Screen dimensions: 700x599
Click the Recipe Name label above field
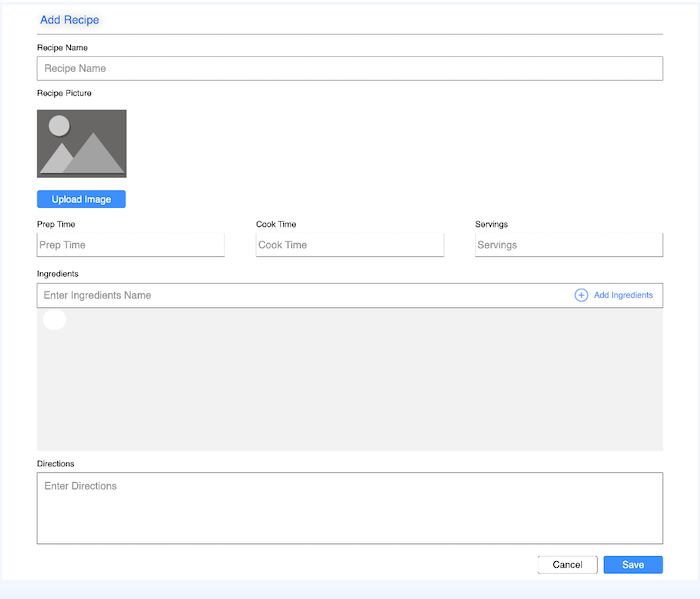pyautogui.click(x=62, y=47)
